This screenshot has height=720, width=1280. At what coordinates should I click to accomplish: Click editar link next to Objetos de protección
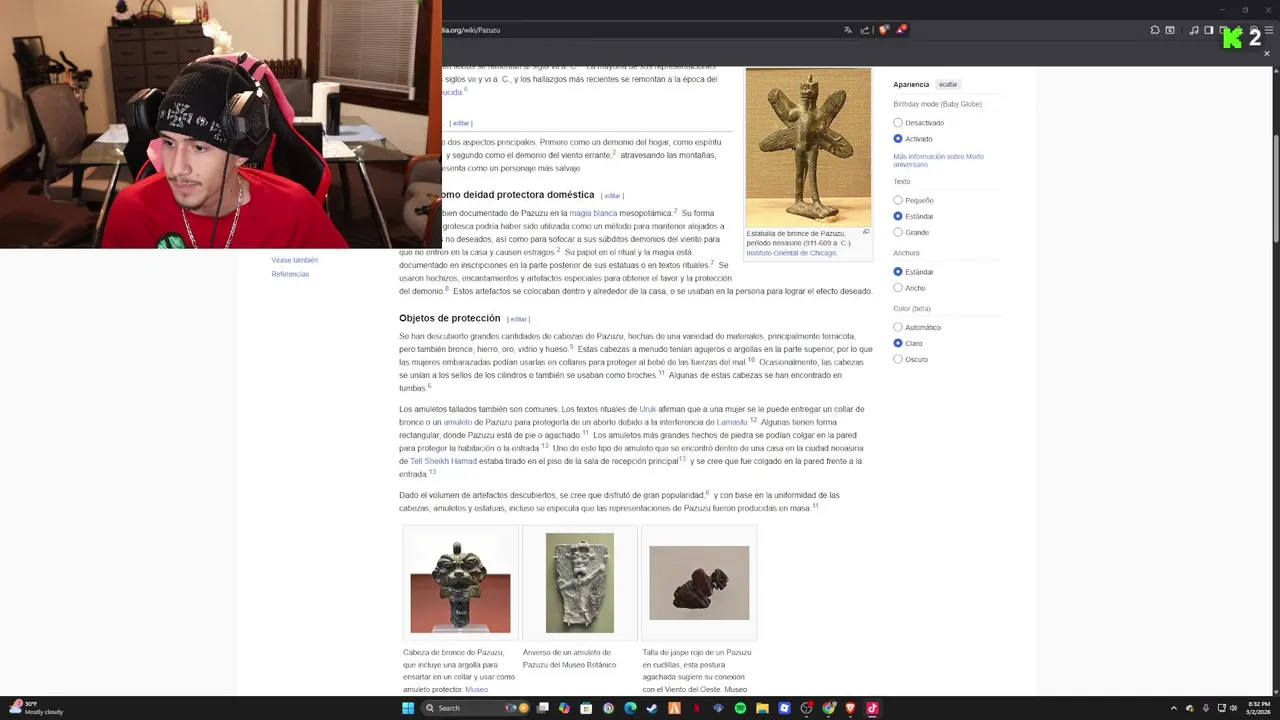(518, 319)
